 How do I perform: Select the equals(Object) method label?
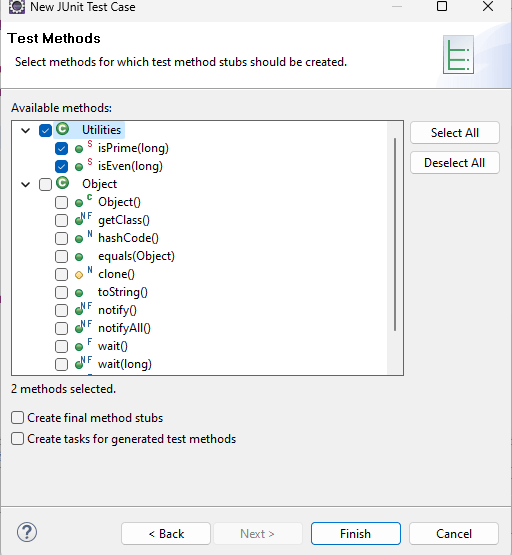coord(136,257)
